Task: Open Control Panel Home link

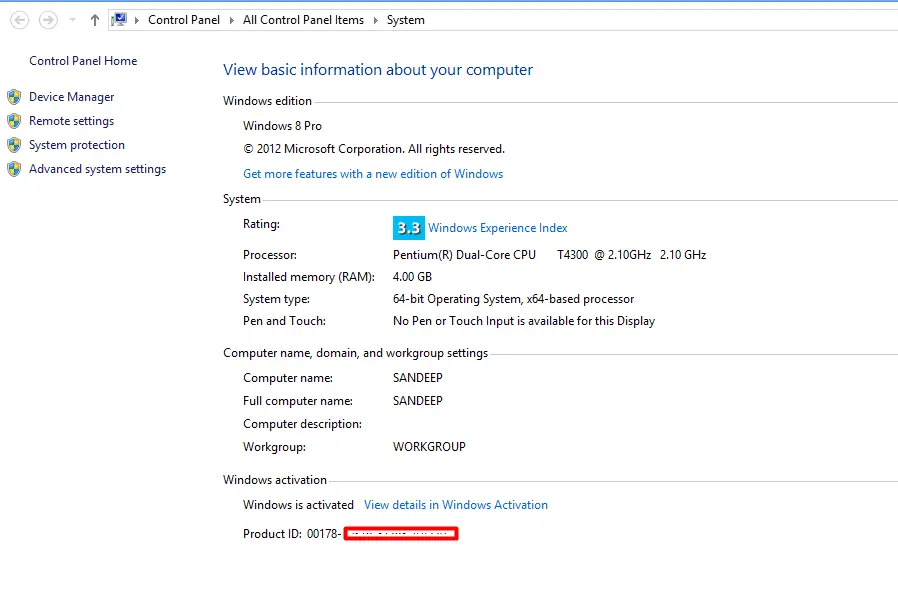Action: [83, 61]
